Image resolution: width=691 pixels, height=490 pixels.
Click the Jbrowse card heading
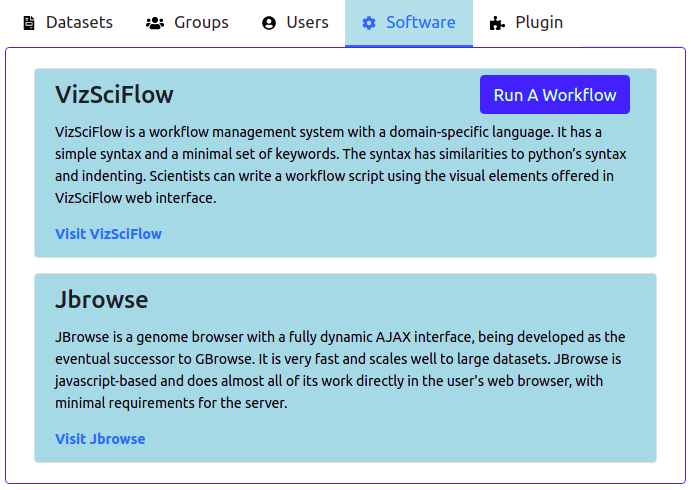tap(101, 300)
